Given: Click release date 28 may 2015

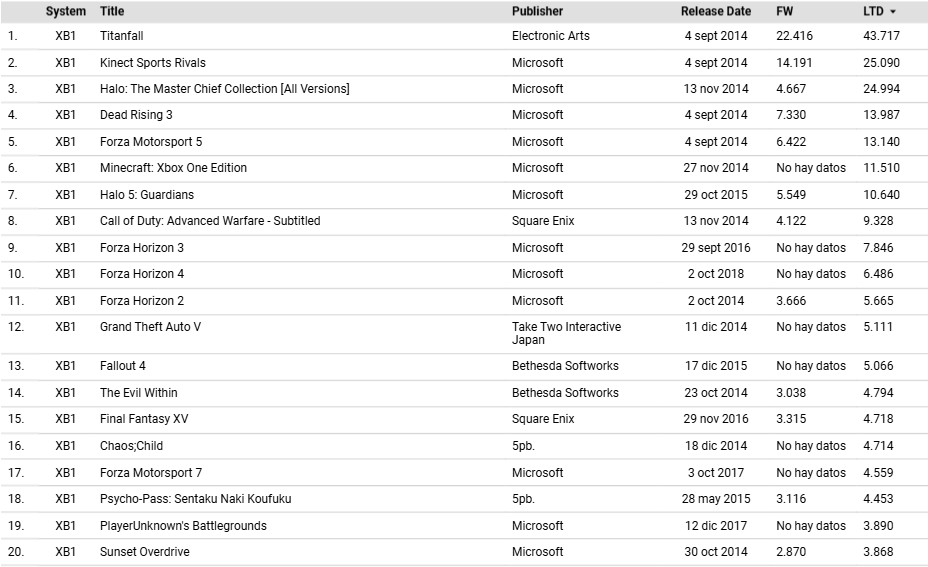Looking at the screenshot, I should click(x=716, y=499).
